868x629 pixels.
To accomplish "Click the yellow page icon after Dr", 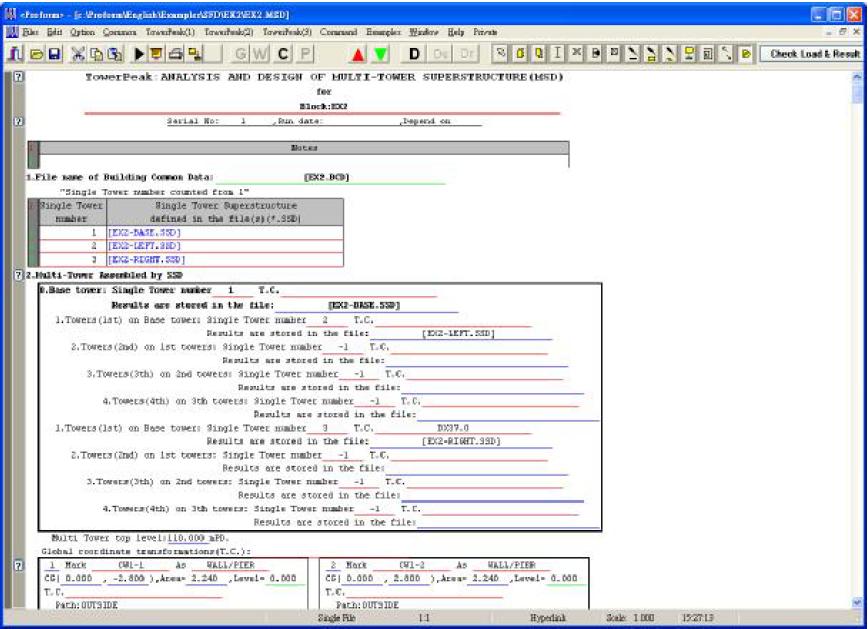I will 520,54.
